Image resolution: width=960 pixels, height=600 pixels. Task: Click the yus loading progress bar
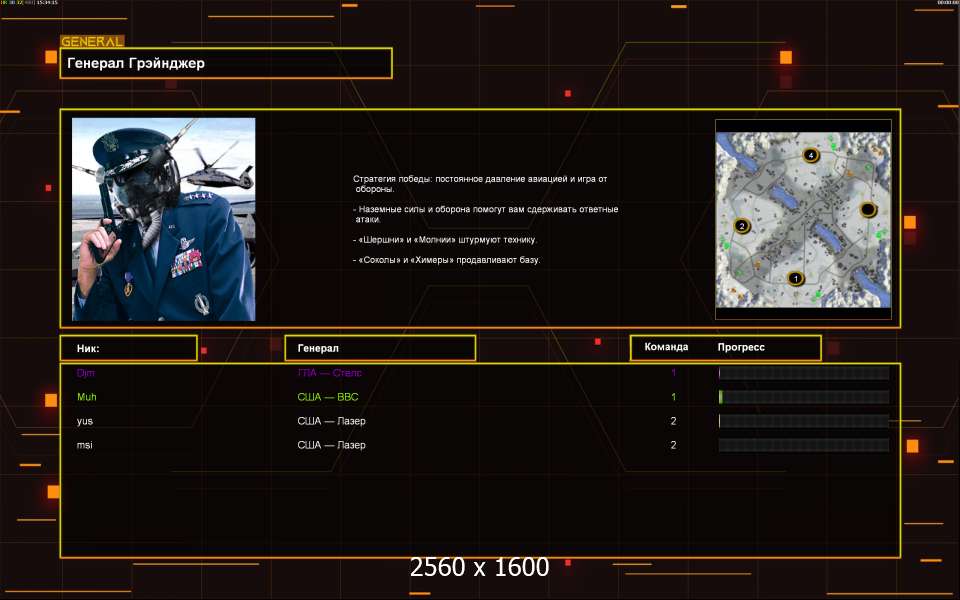click(x=803, y=421)
